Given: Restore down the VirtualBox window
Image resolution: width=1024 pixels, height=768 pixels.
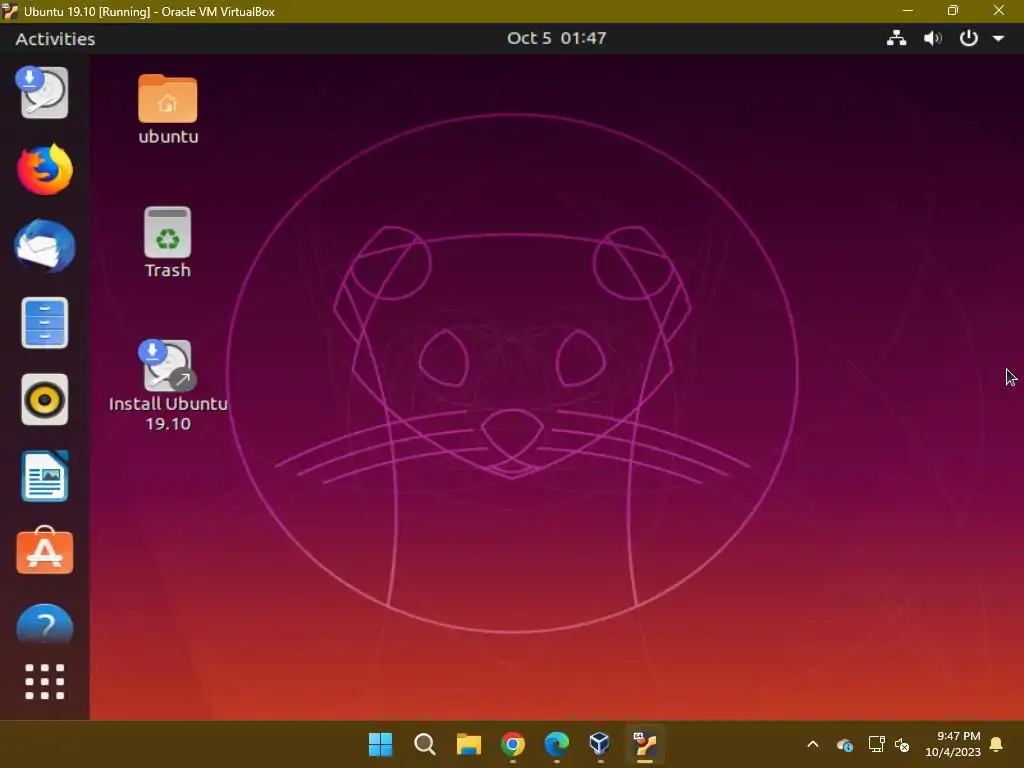Looking at the screenshot, I should click(x=953, y=10).
